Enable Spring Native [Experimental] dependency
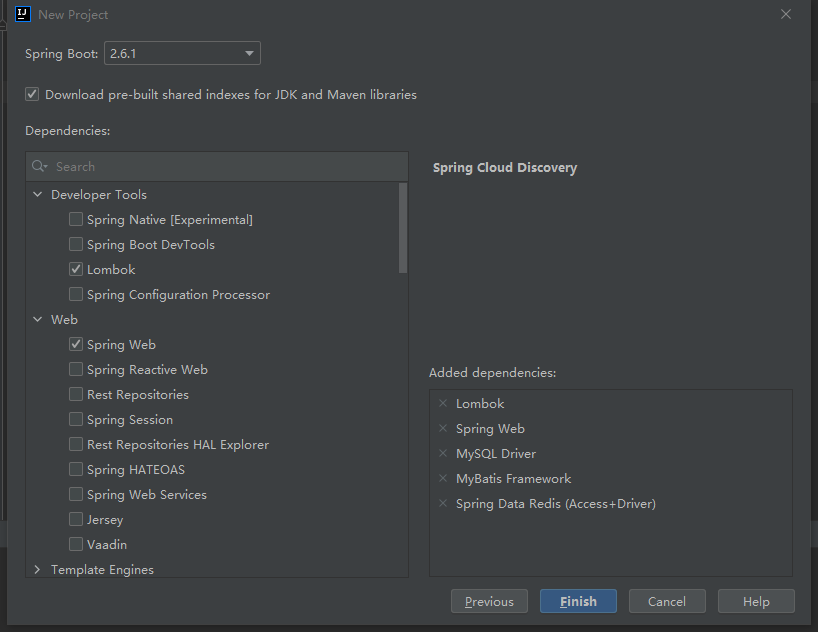 (x=76, y=219)
